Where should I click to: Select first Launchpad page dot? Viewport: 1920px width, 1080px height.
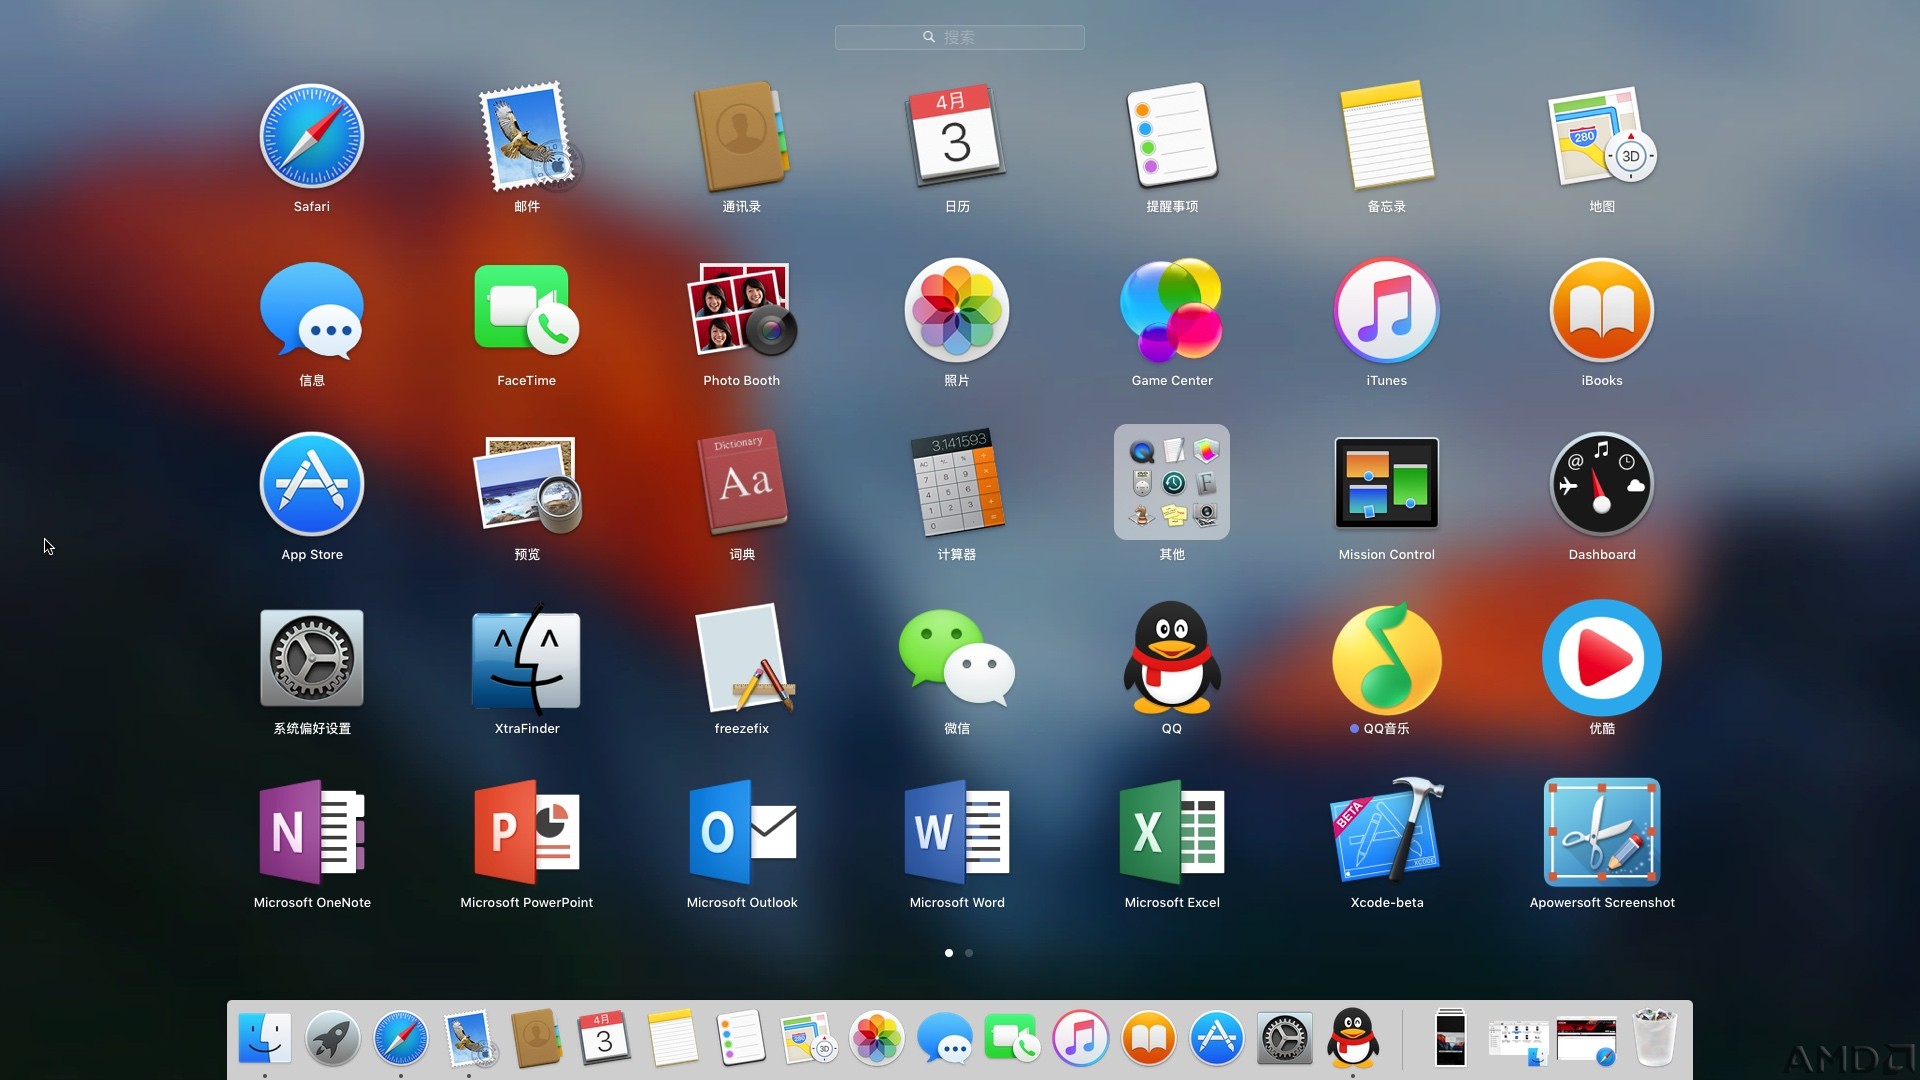pos(949,953)
